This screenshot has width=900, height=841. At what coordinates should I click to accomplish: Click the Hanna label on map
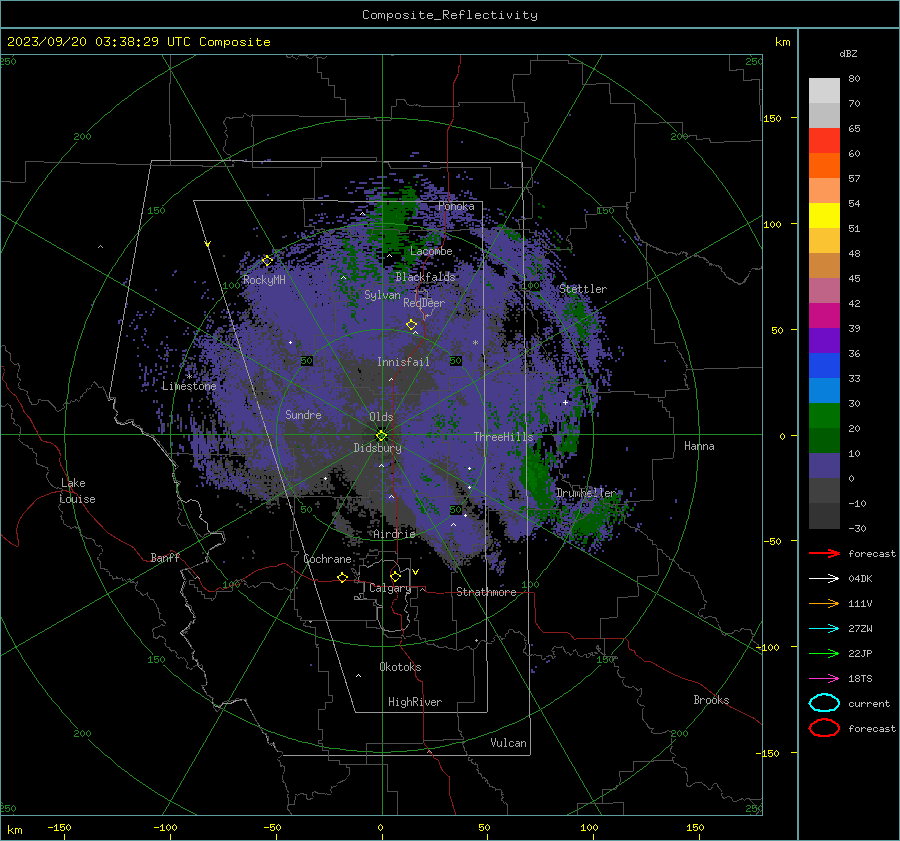tap(699, 446)
